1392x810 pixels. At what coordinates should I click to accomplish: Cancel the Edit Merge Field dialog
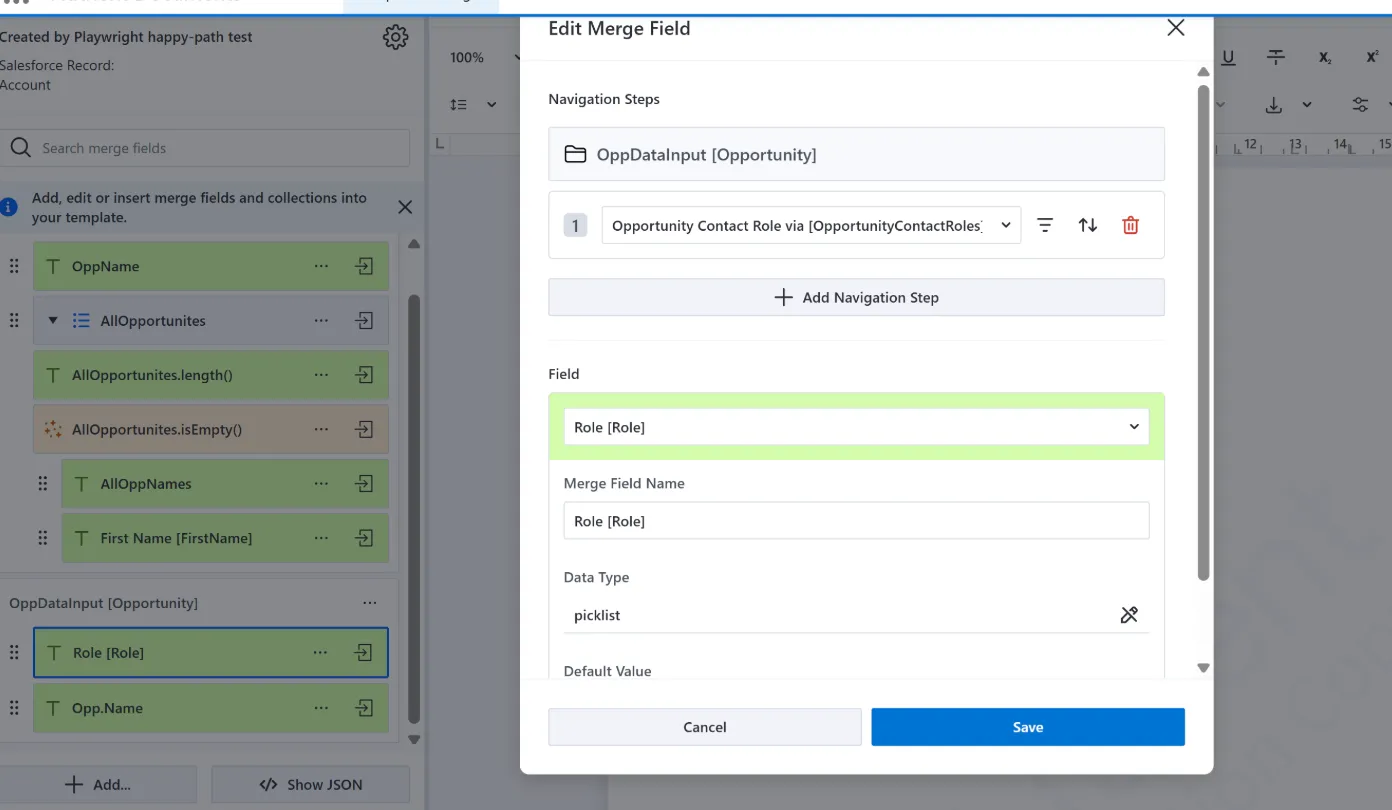[705, 727]
